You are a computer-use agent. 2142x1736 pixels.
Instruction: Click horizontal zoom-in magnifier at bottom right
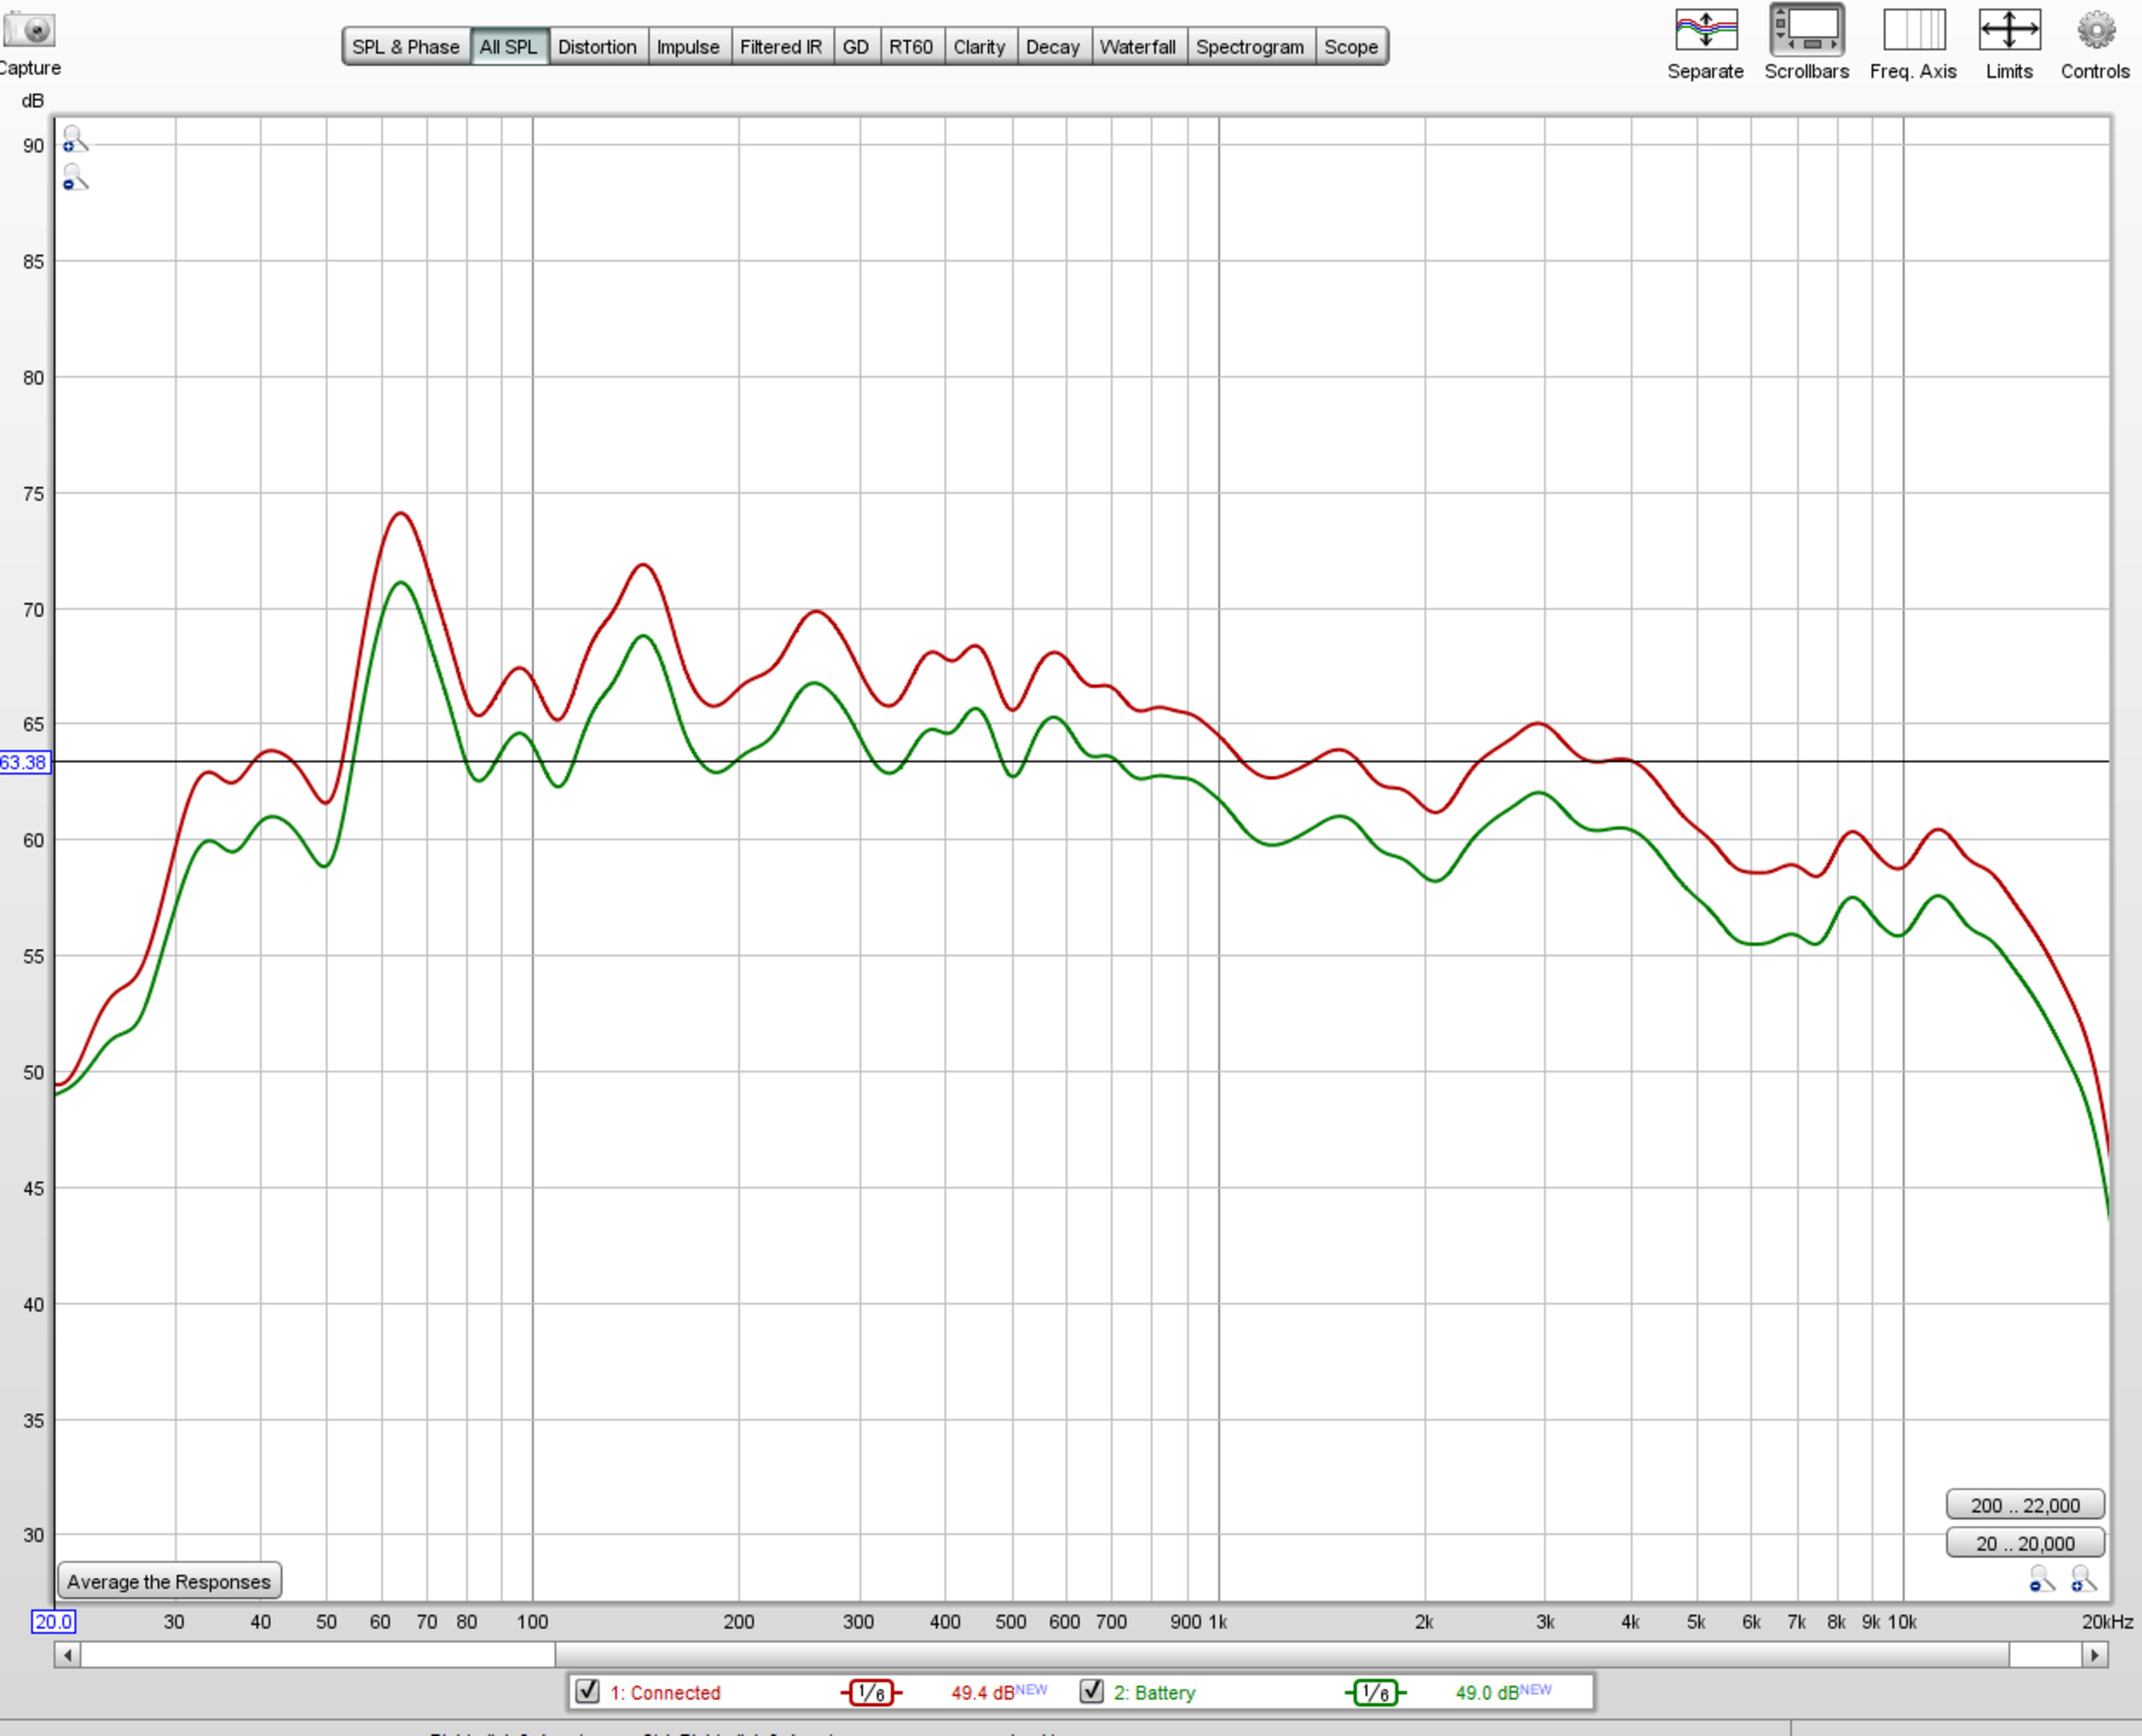(x=2083, y=1580)
